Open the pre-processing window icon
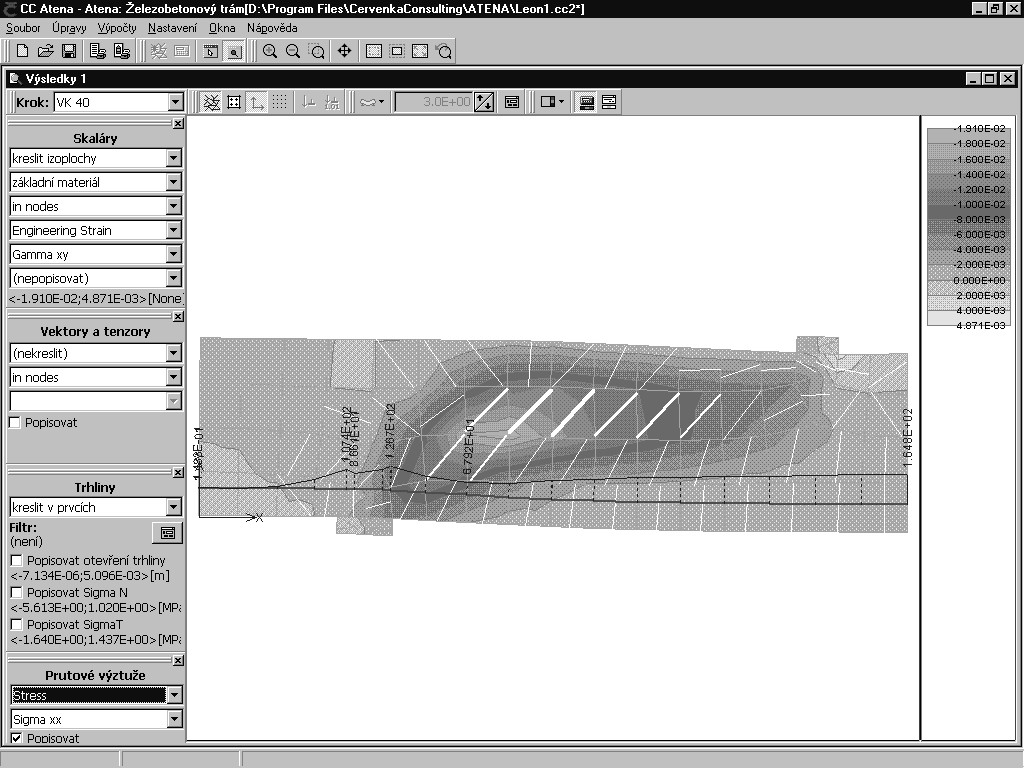Image resolution: width=1024 pixels, height=768 pixels. click(211, 51)
